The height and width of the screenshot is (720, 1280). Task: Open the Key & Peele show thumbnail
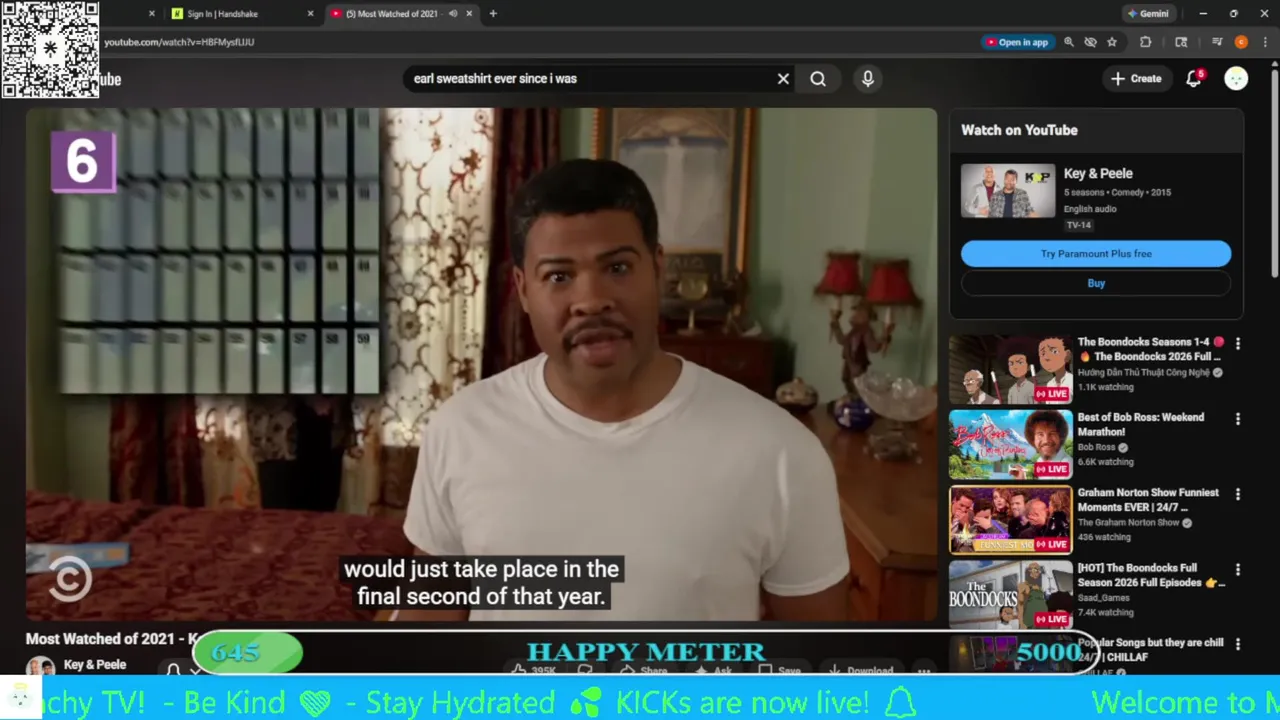1008,191
